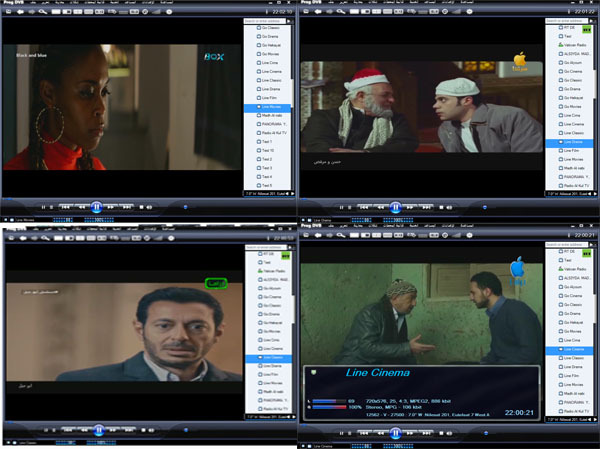Select 'Test' channel in Line Cinema window list

(567, 260)
